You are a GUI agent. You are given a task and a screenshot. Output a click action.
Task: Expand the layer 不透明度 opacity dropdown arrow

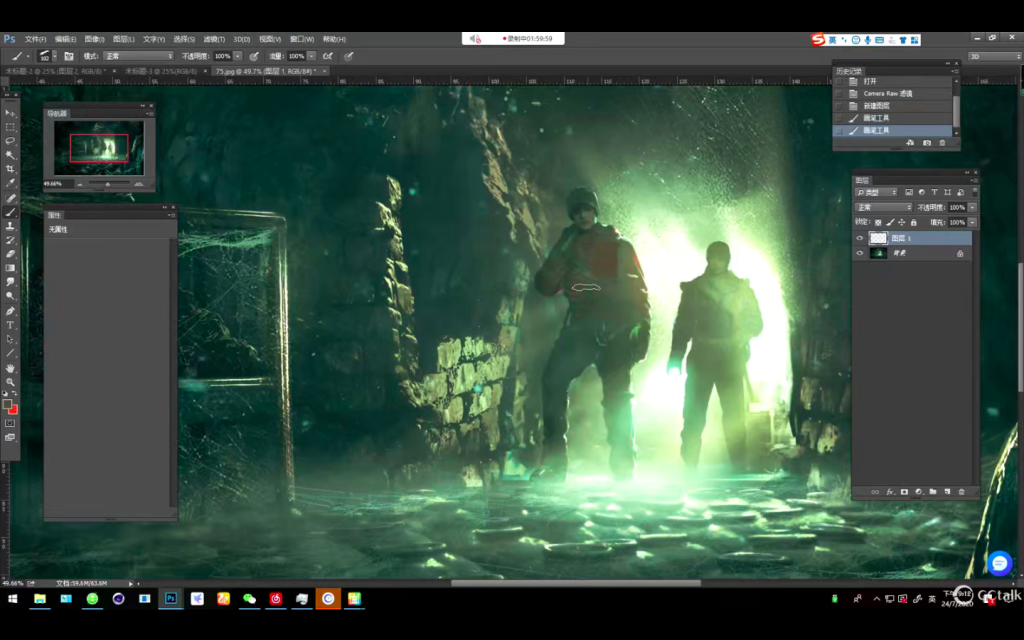point(972,207)
